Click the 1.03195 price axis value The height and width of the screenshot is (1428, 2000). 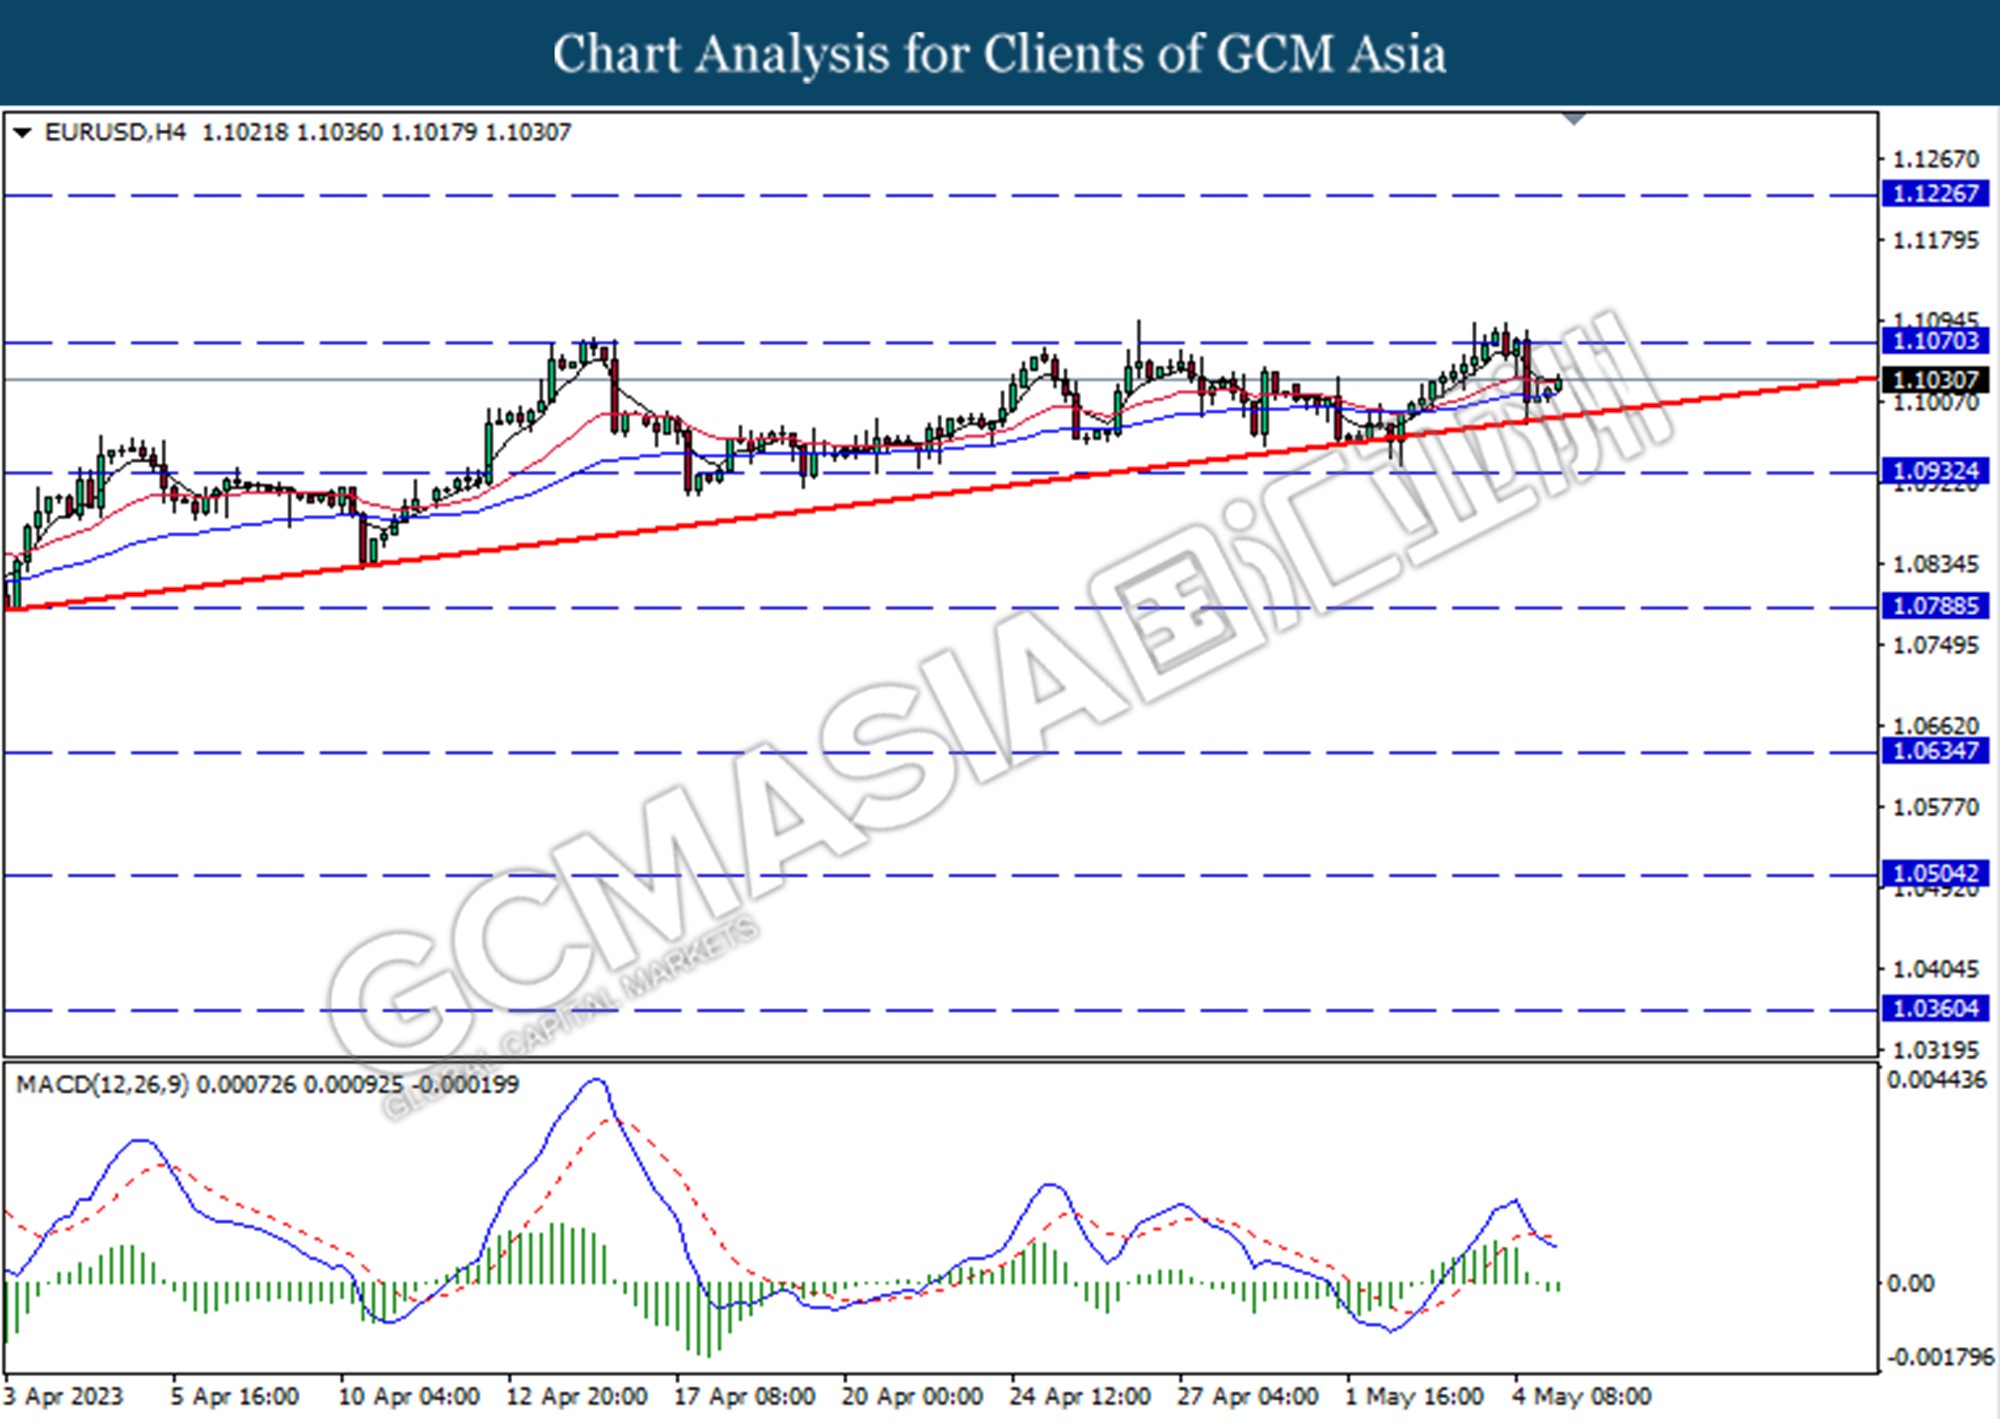click(1935, 1049)
